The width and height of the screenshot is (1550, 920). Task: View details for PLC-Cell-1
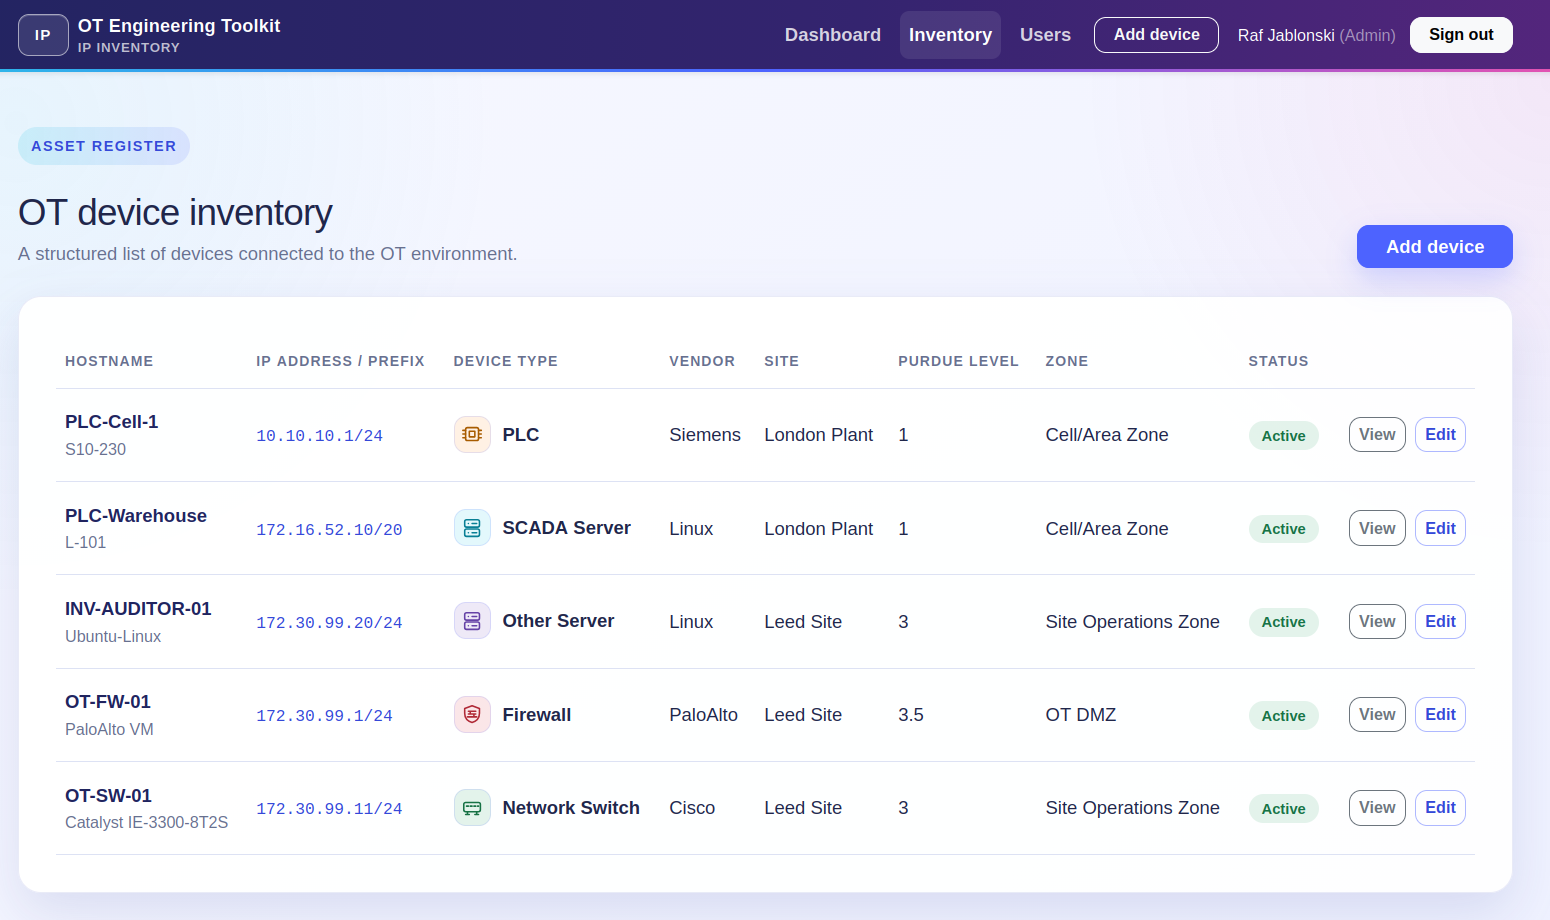[x=1377, y=435]
